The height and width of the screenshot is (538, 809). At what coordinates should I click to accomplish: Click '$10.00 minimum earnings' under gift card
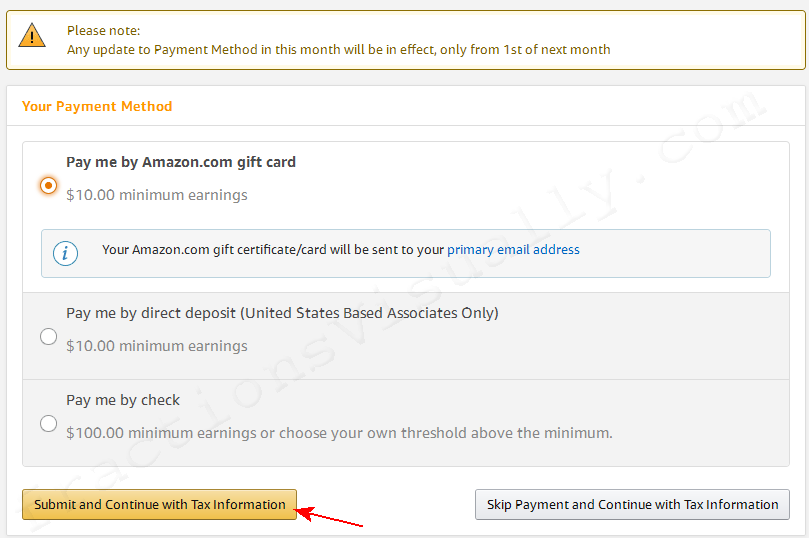[x=157, y=195]
